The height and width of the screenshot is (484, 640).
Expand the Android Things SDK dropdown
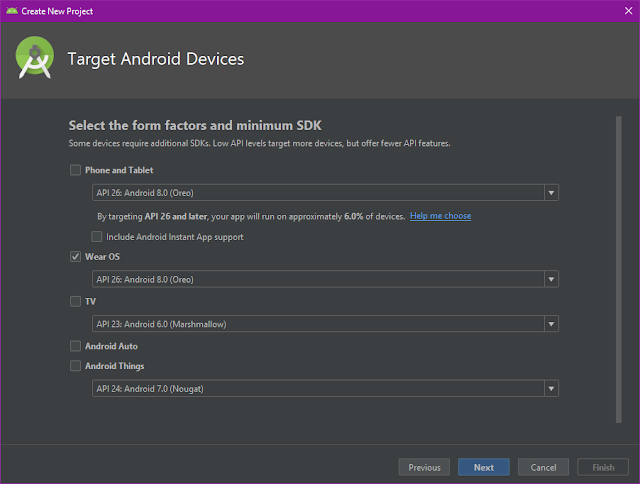(551, 389)
